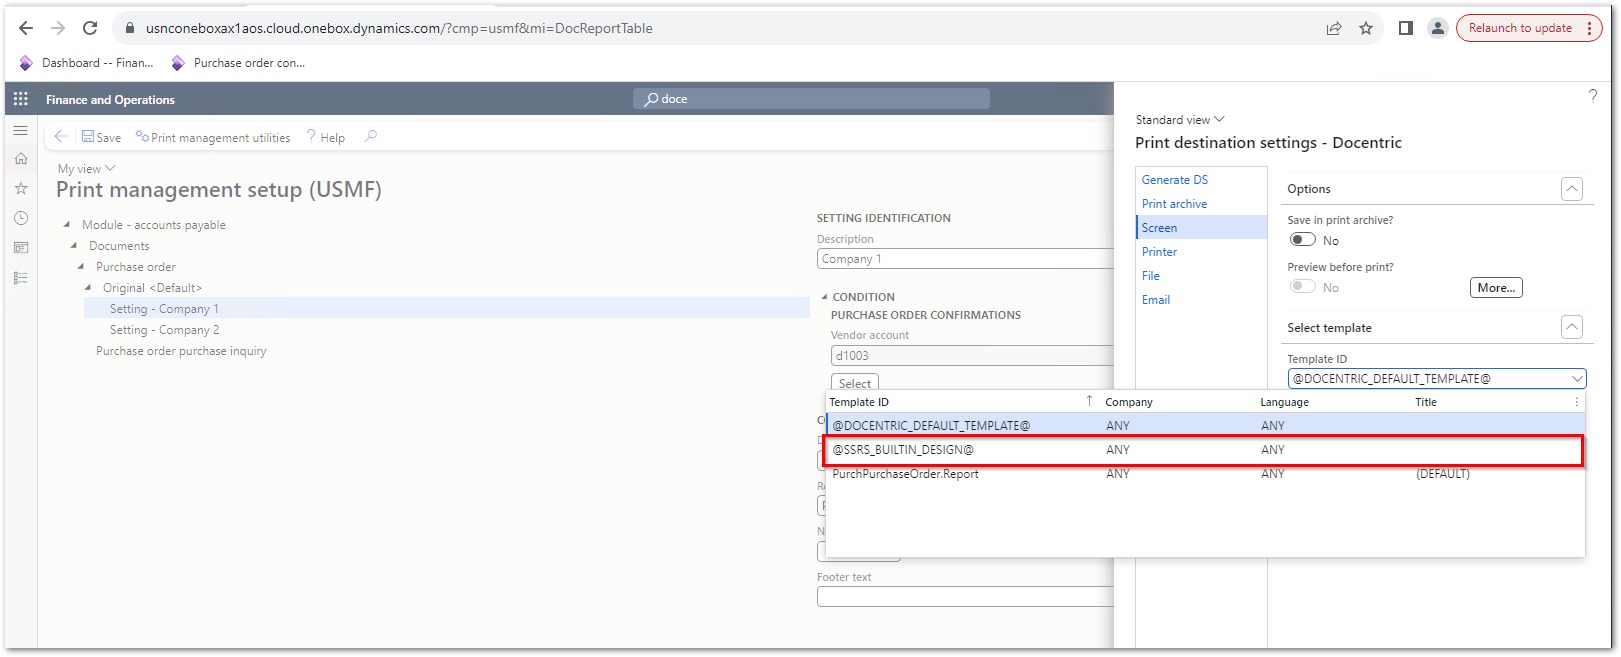Toggle Save in print archive switch
The height and width of the screenshot is (657, 1621).
tap(1302, 240)
